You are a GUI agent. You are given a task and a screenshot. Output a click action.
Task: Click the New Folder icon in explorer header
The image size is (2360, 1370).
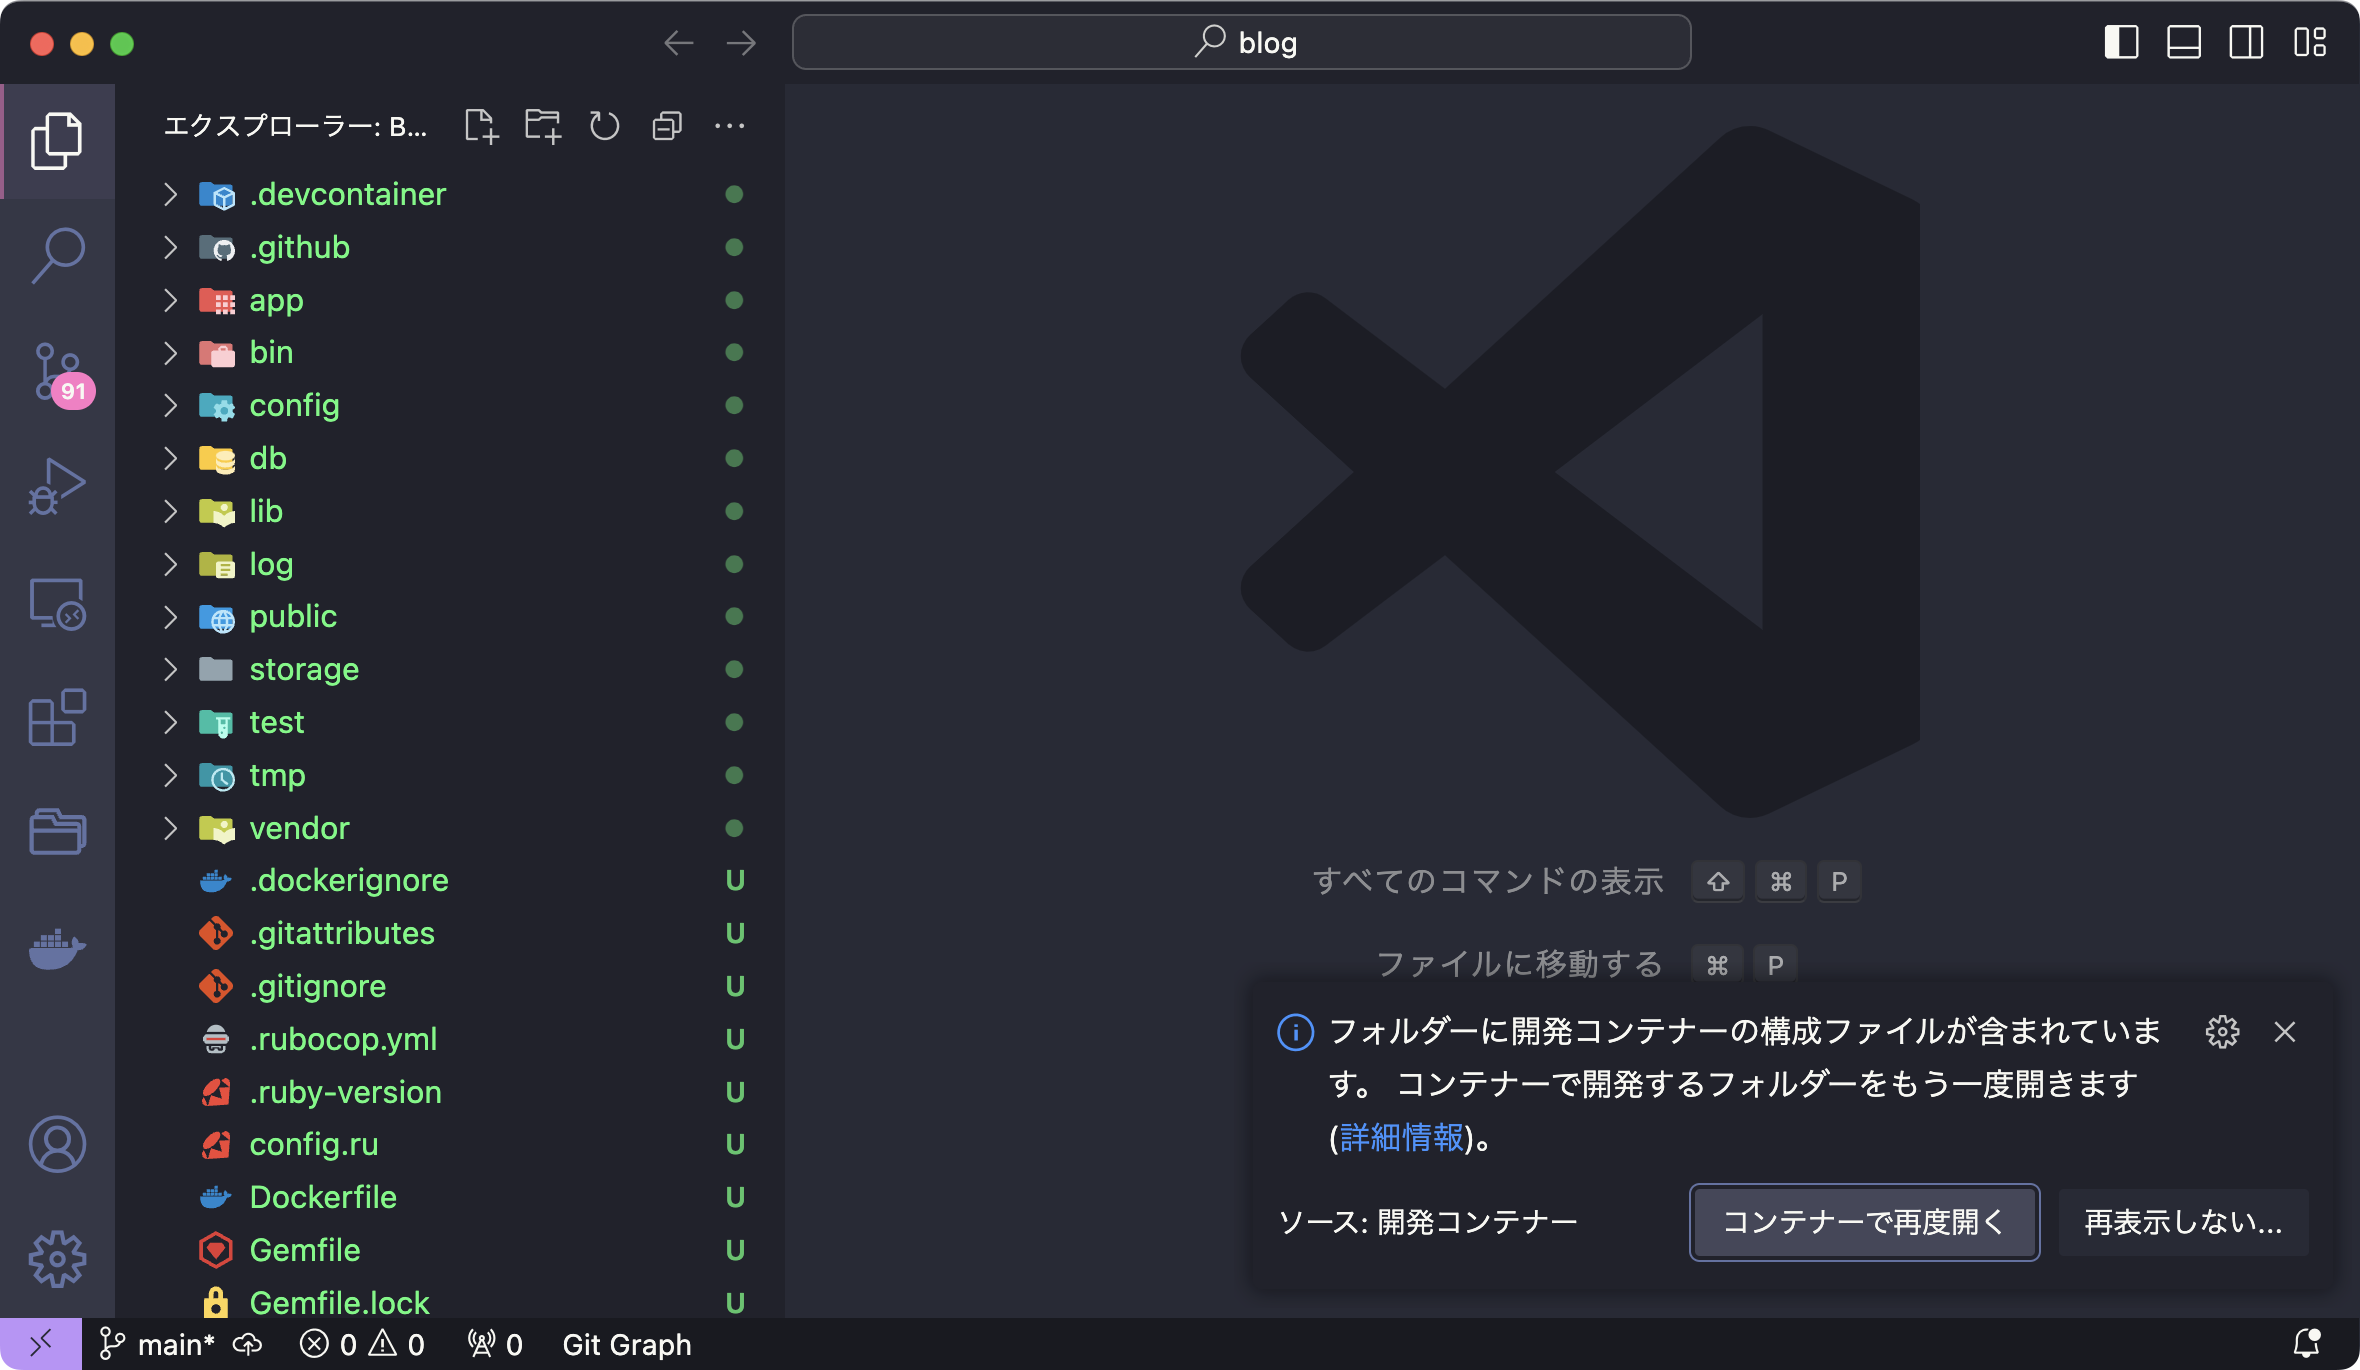pyautogui.click(x=543, y=126)
